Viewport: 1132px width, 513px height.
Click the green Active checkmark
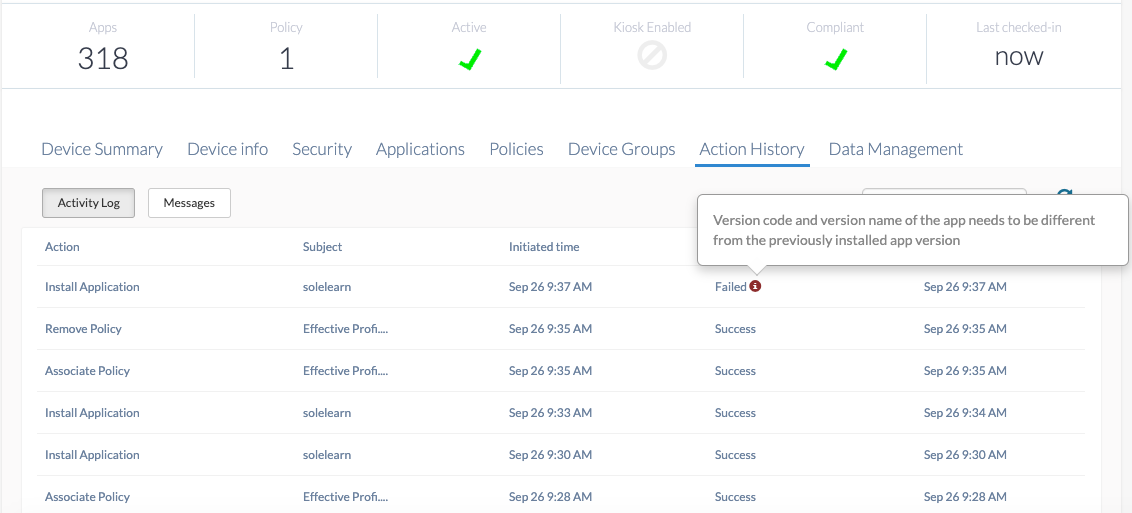pyautogui.click(x=469, y=61)
